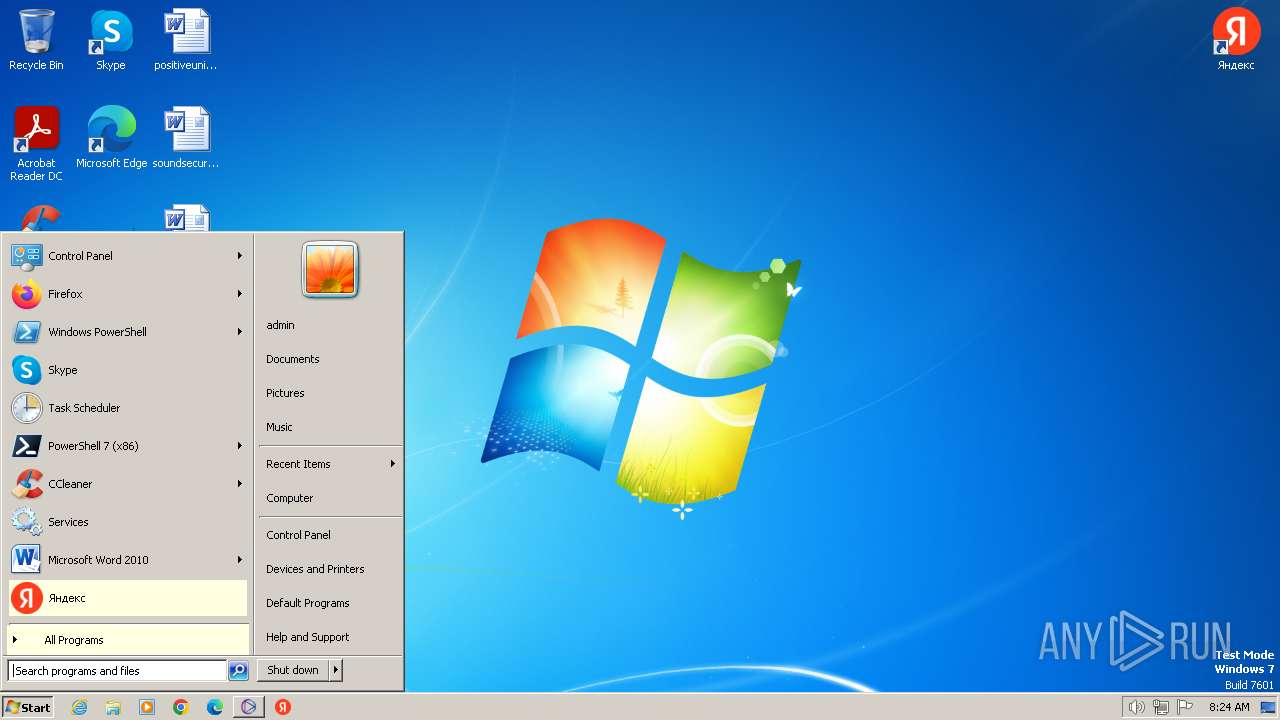1280x720 pixels.
Task: Focus the Search programs and files box
Action: coord(117,671)
